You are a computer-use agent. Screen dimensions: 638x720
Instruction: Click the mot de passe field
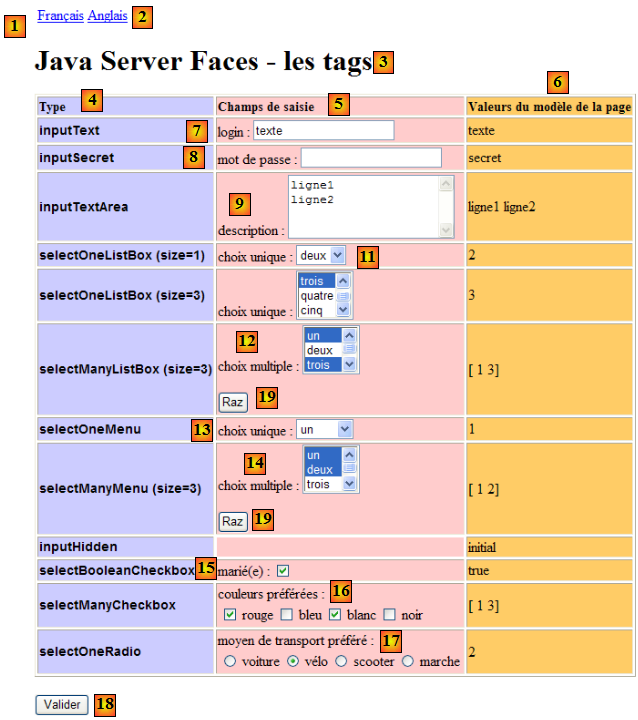(371, 158)
